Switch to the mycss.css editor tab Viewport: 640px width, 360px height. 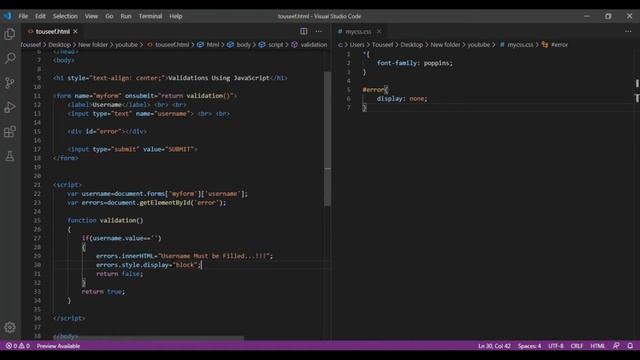(358, 31)
